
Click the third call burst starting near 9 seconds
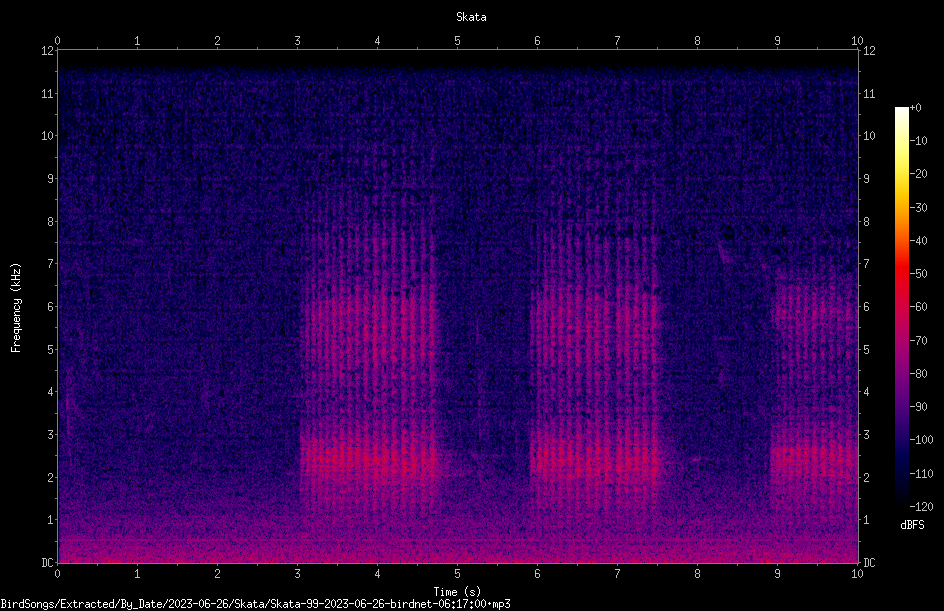pos(814,391)
